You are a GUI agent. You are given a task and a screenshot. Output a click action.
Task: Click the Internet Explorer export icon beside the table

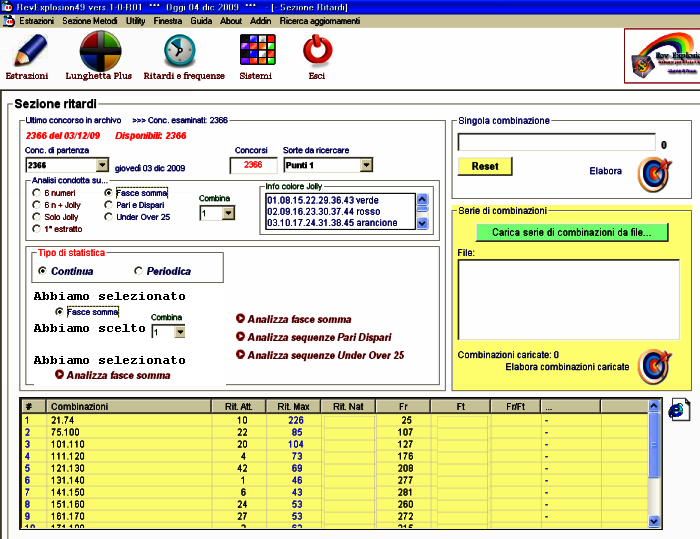[679, 409]
